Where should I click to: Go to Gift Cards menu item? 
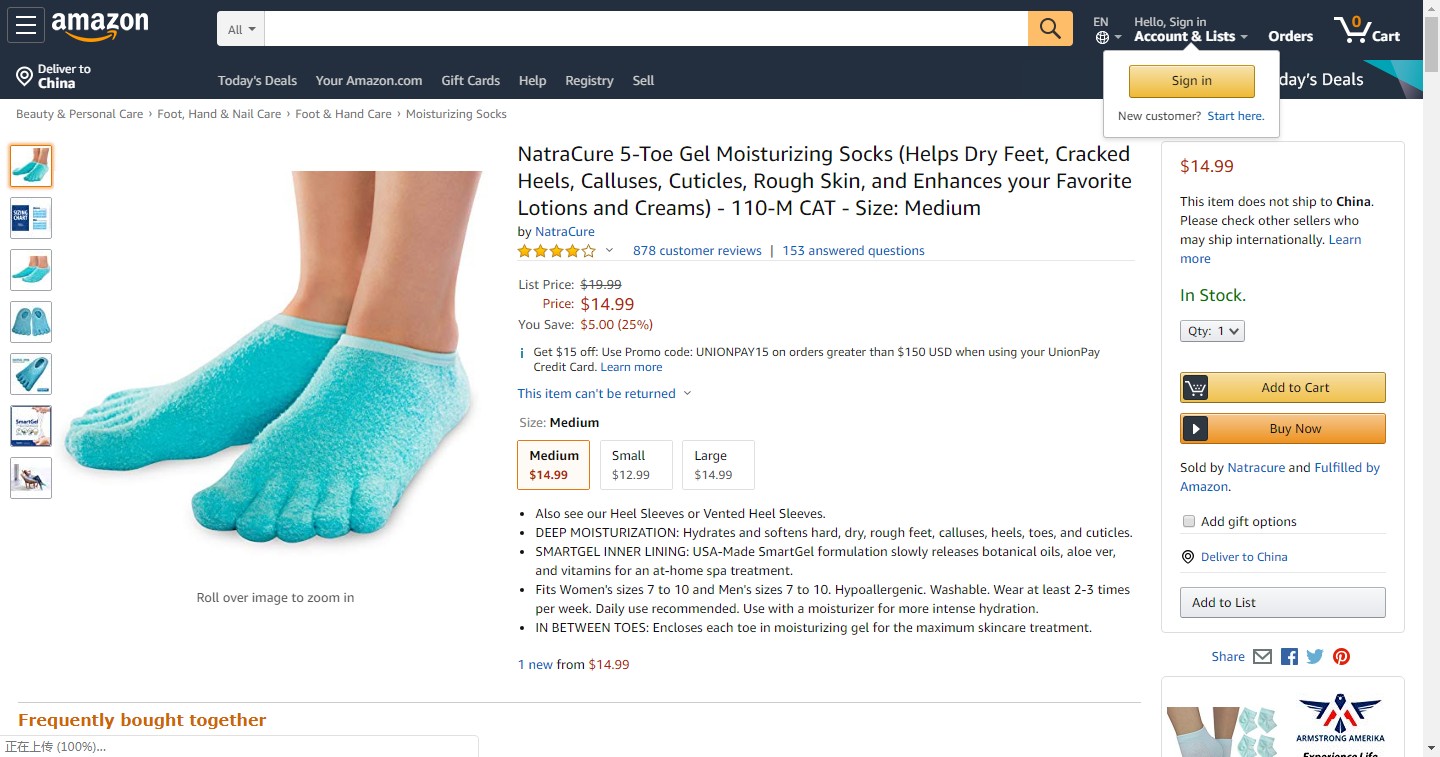click(470, 81)
